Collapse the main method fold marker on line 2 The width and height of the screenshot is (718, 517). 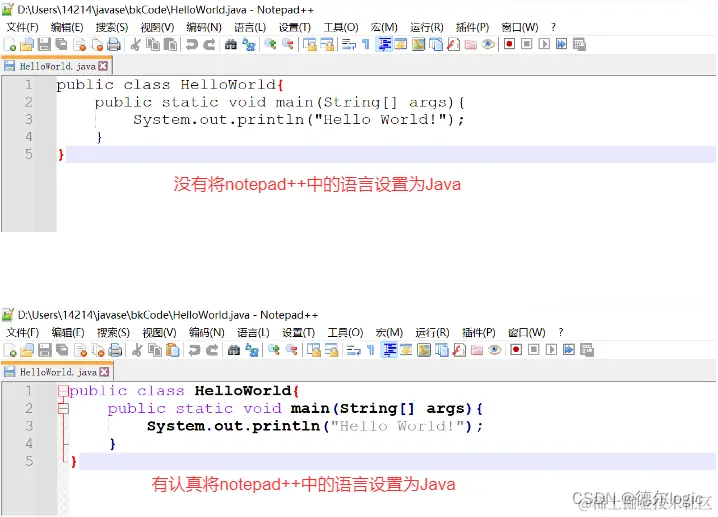click(63, 408)
